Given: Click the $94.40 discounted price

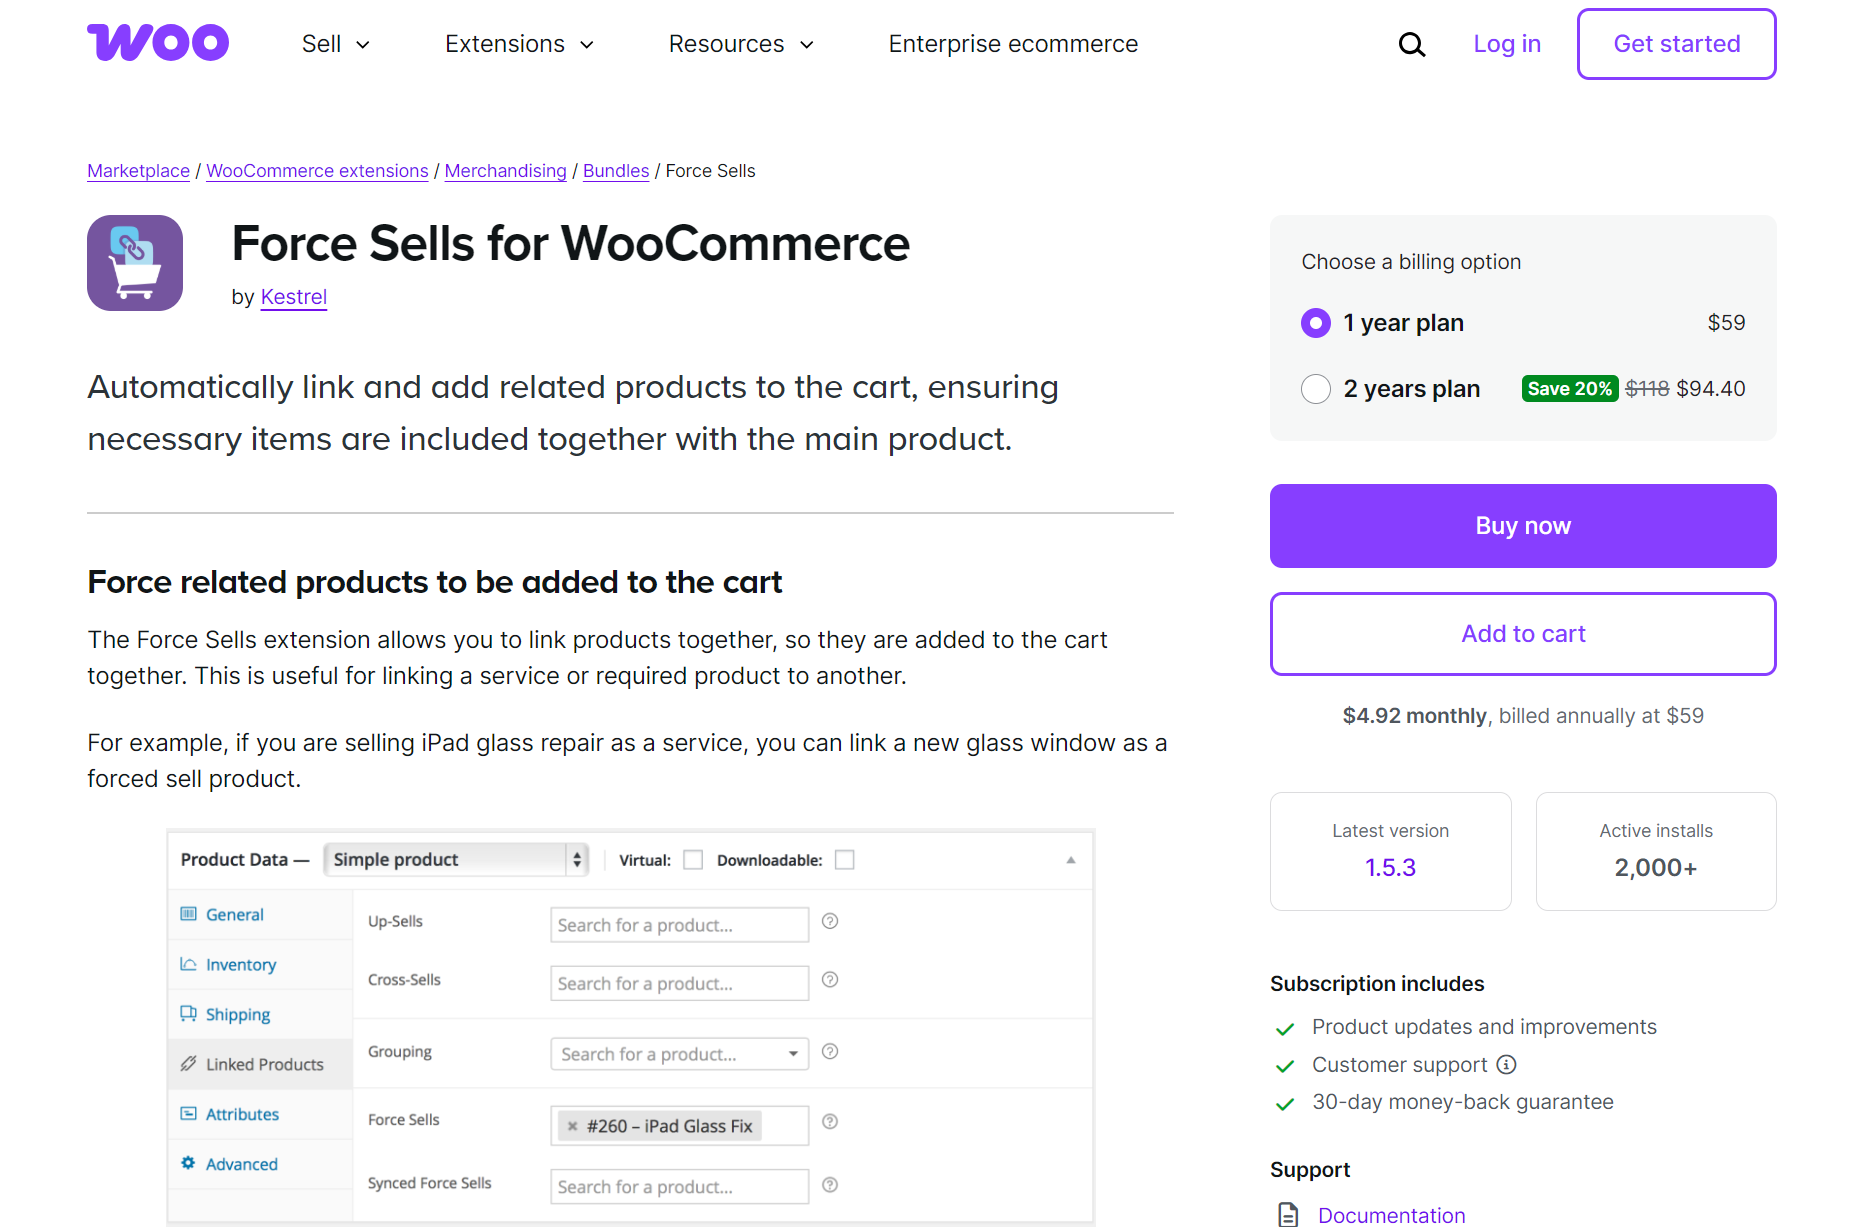Looking at the screenshot, I should coord(1711,389).
